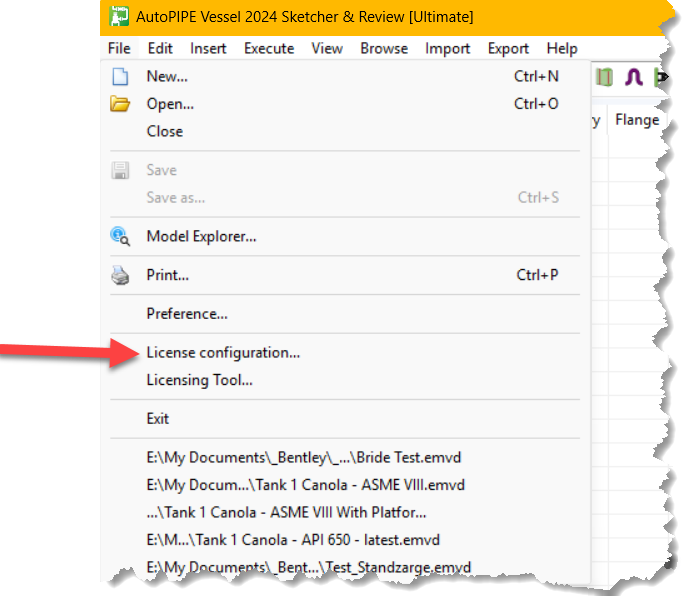Viewport: 683px width, 596px height.
Task: Choose Print... from the File menu
Action: [345, 275]
